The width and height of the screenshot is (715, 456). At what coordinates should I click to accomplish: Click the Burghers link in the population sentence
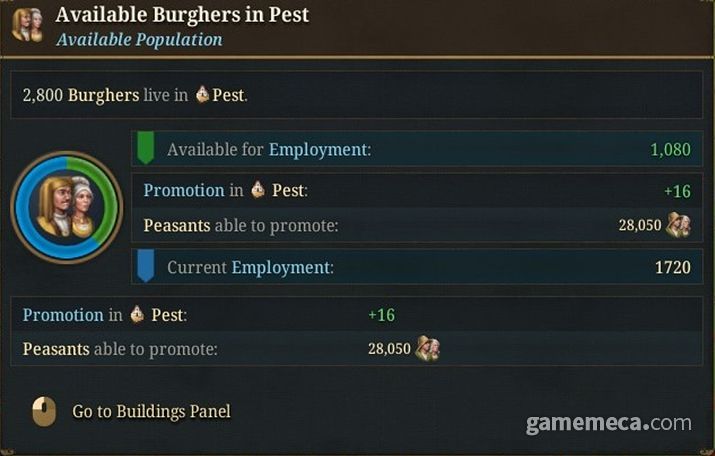pos(103,96)
